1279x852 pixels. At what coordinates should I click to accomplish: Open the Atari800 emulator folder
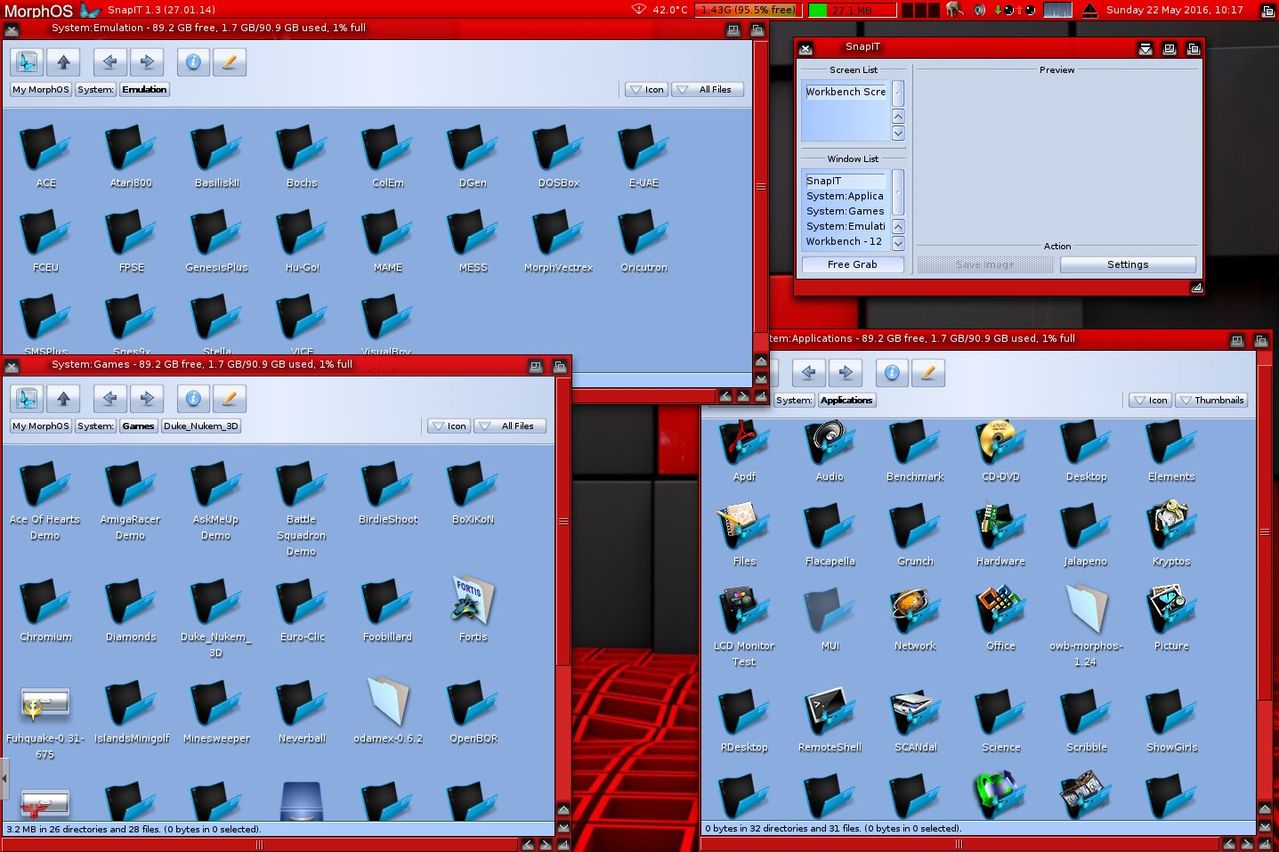tap(131, 150)
